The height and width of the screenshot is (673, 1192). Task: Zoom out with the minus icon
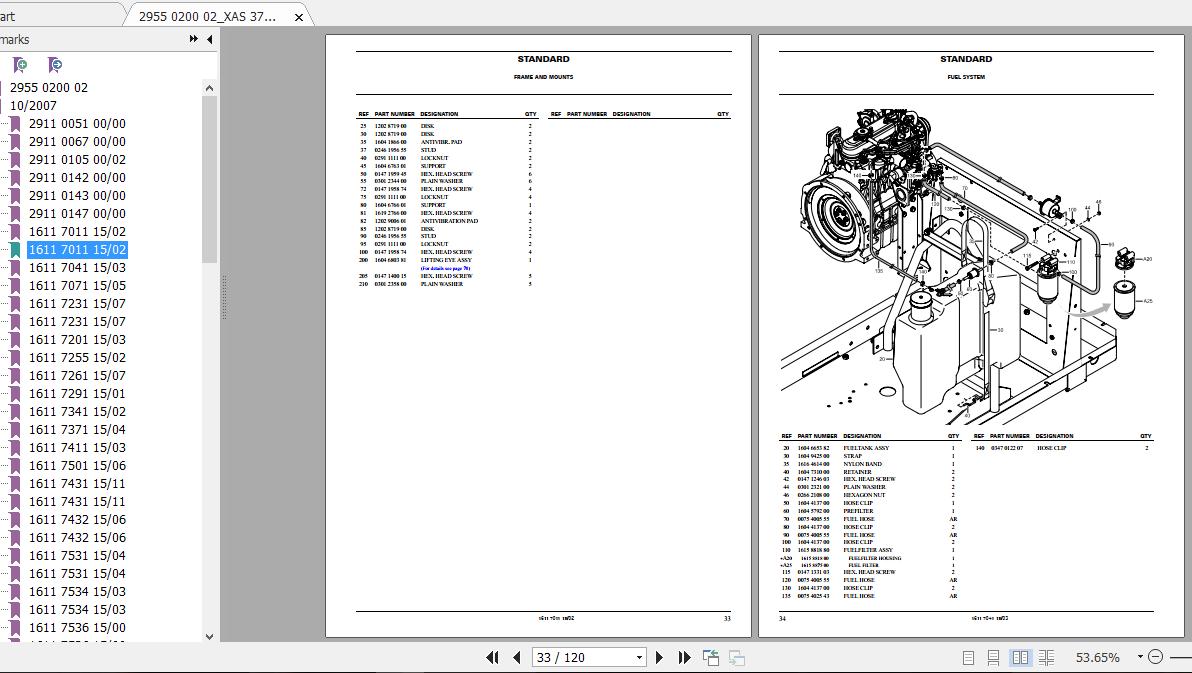click(x=1155, y=657)
